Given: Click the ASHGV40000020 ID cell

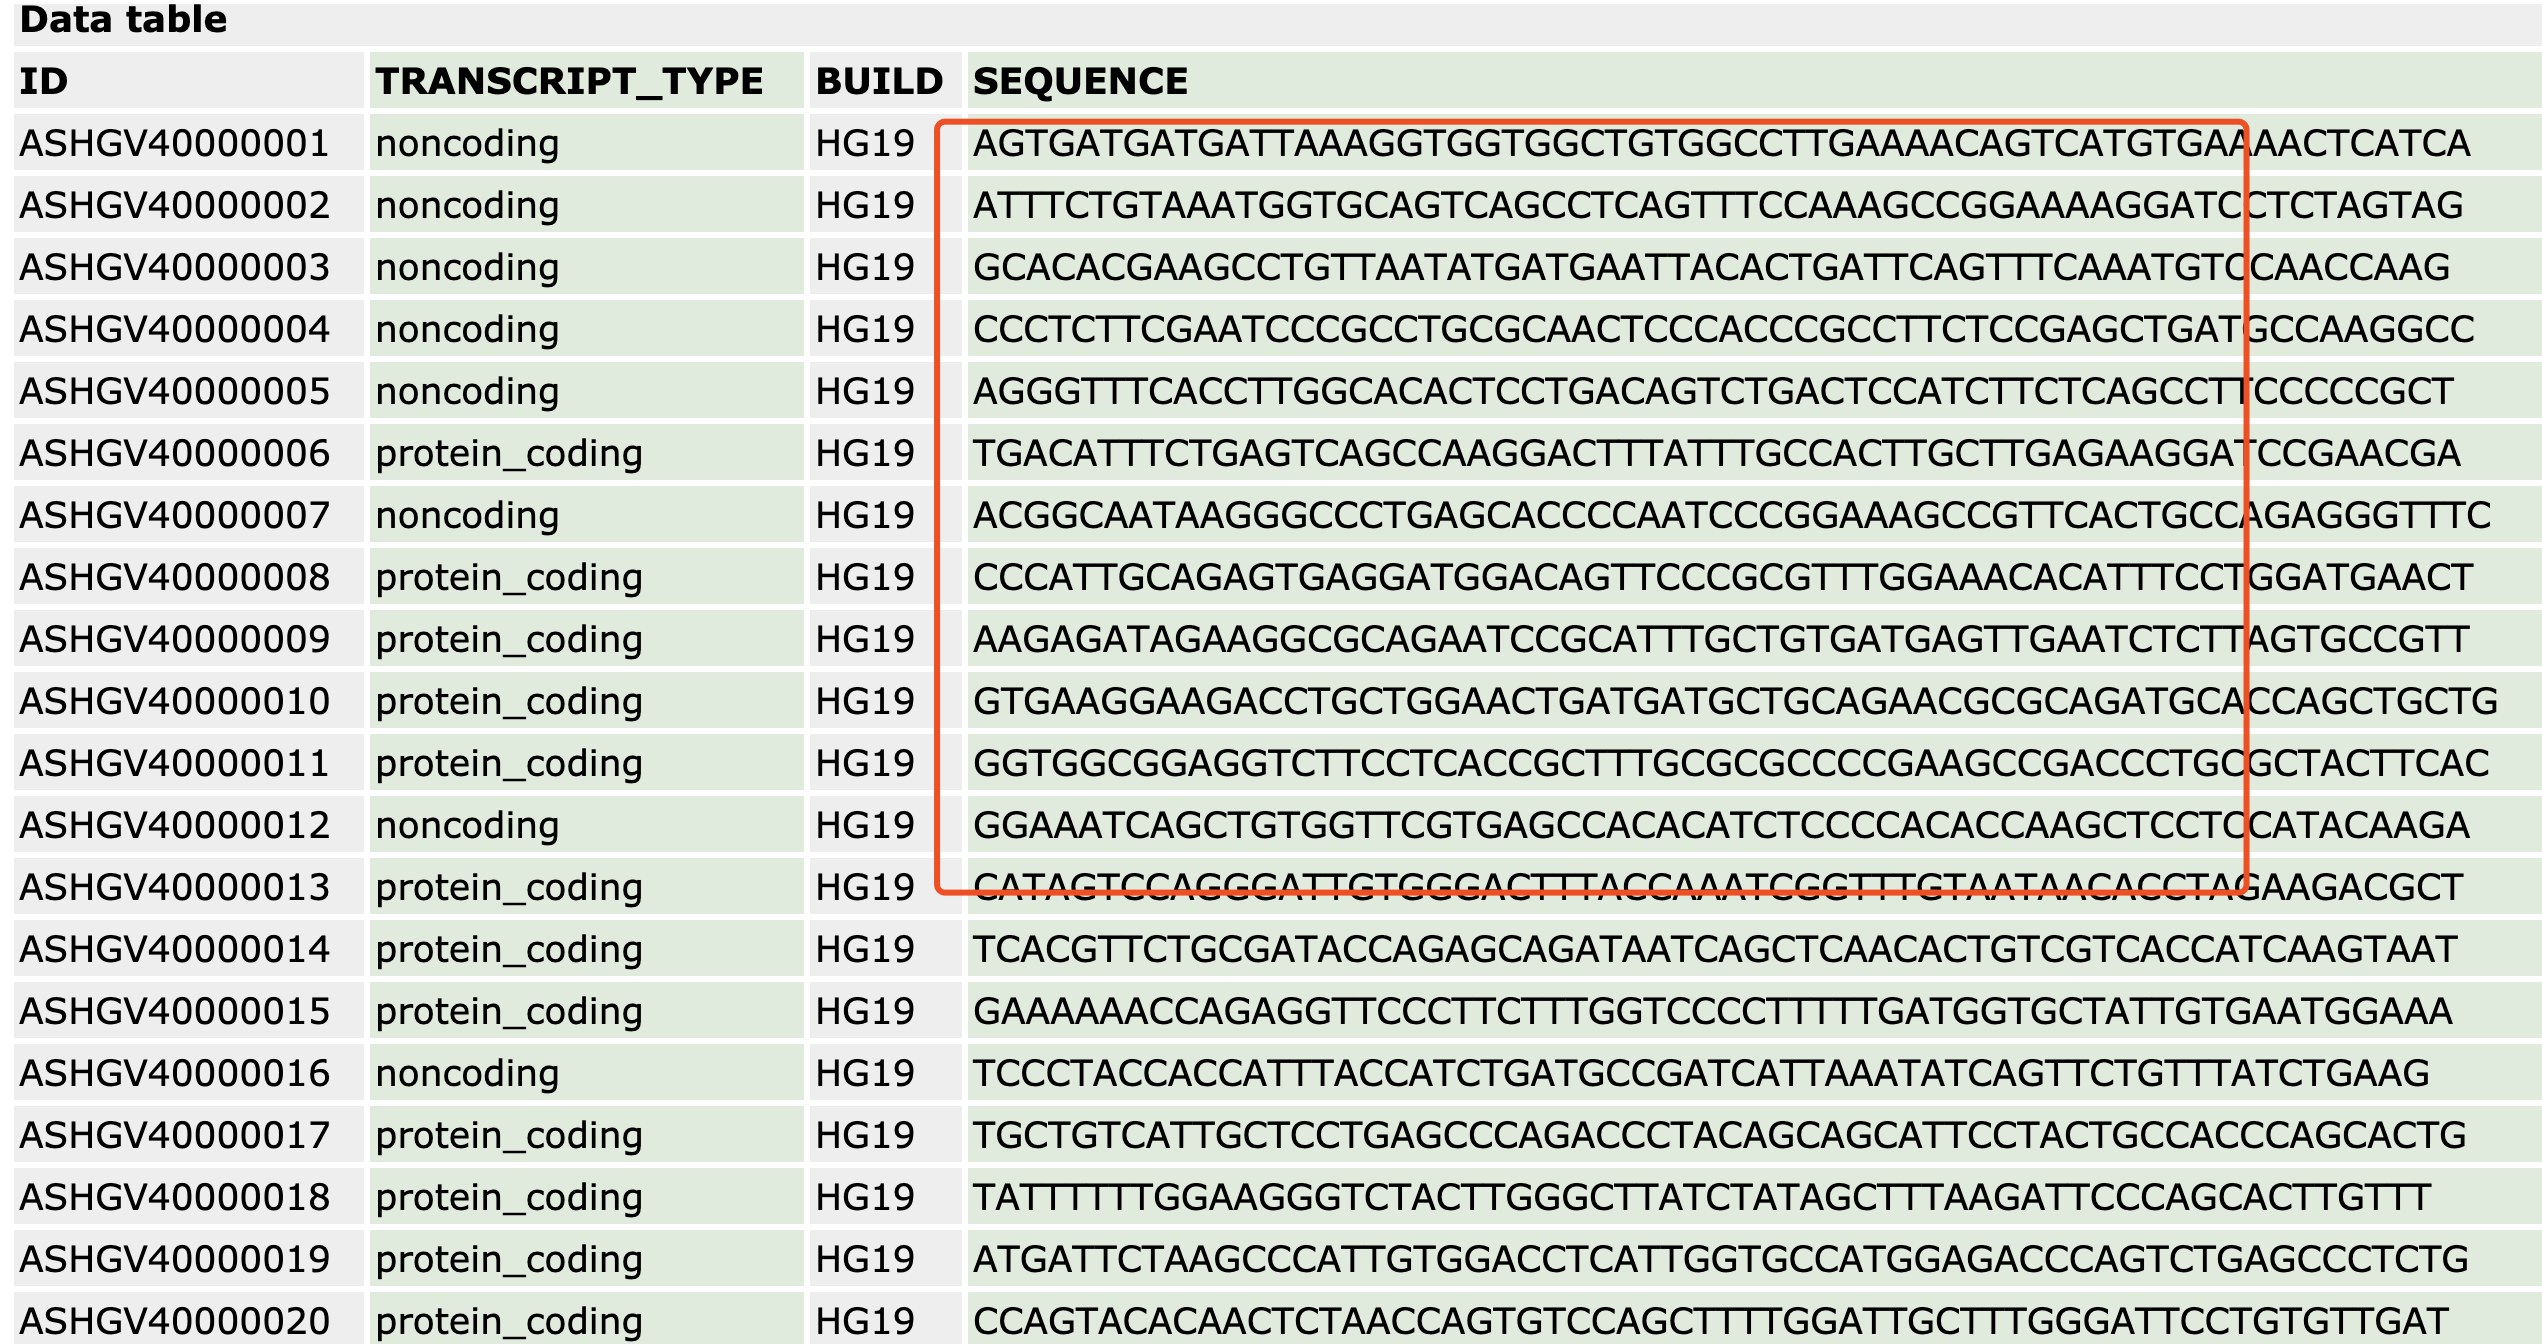Looking at the screenshot, I should [174, 1321].
